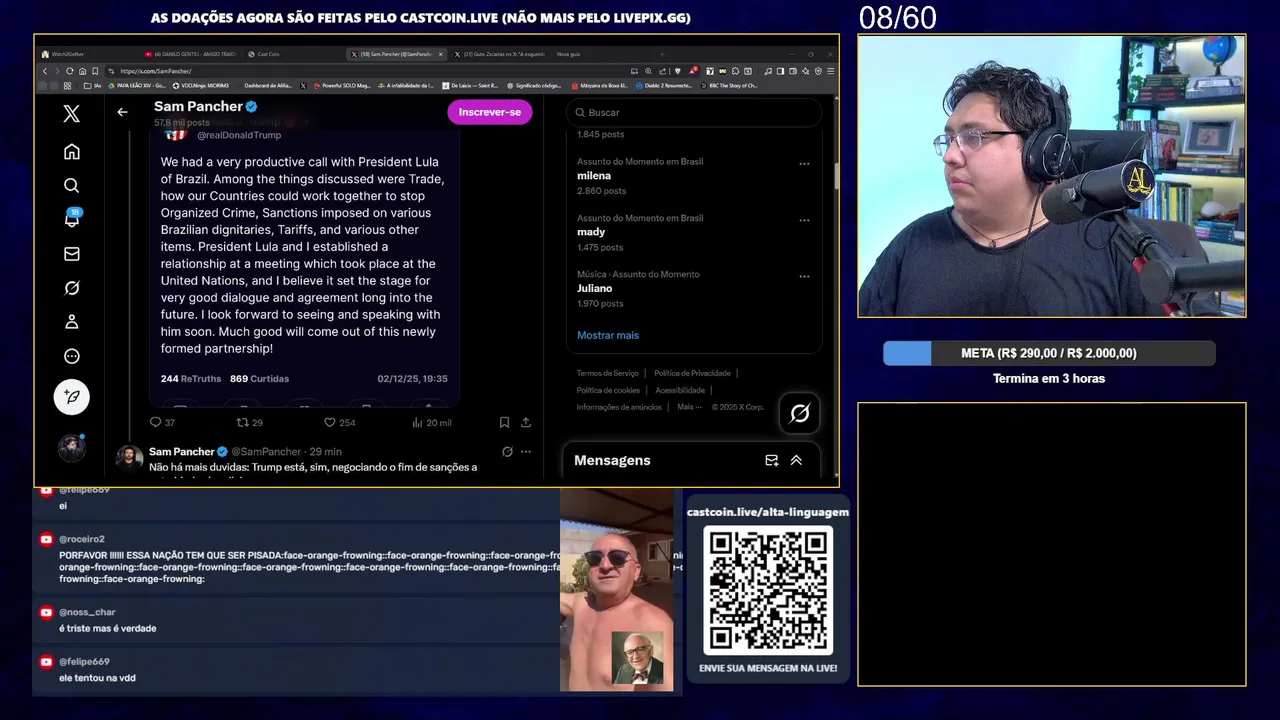
Task: Share the post via share icon
Action: click(x=526, y=423)
